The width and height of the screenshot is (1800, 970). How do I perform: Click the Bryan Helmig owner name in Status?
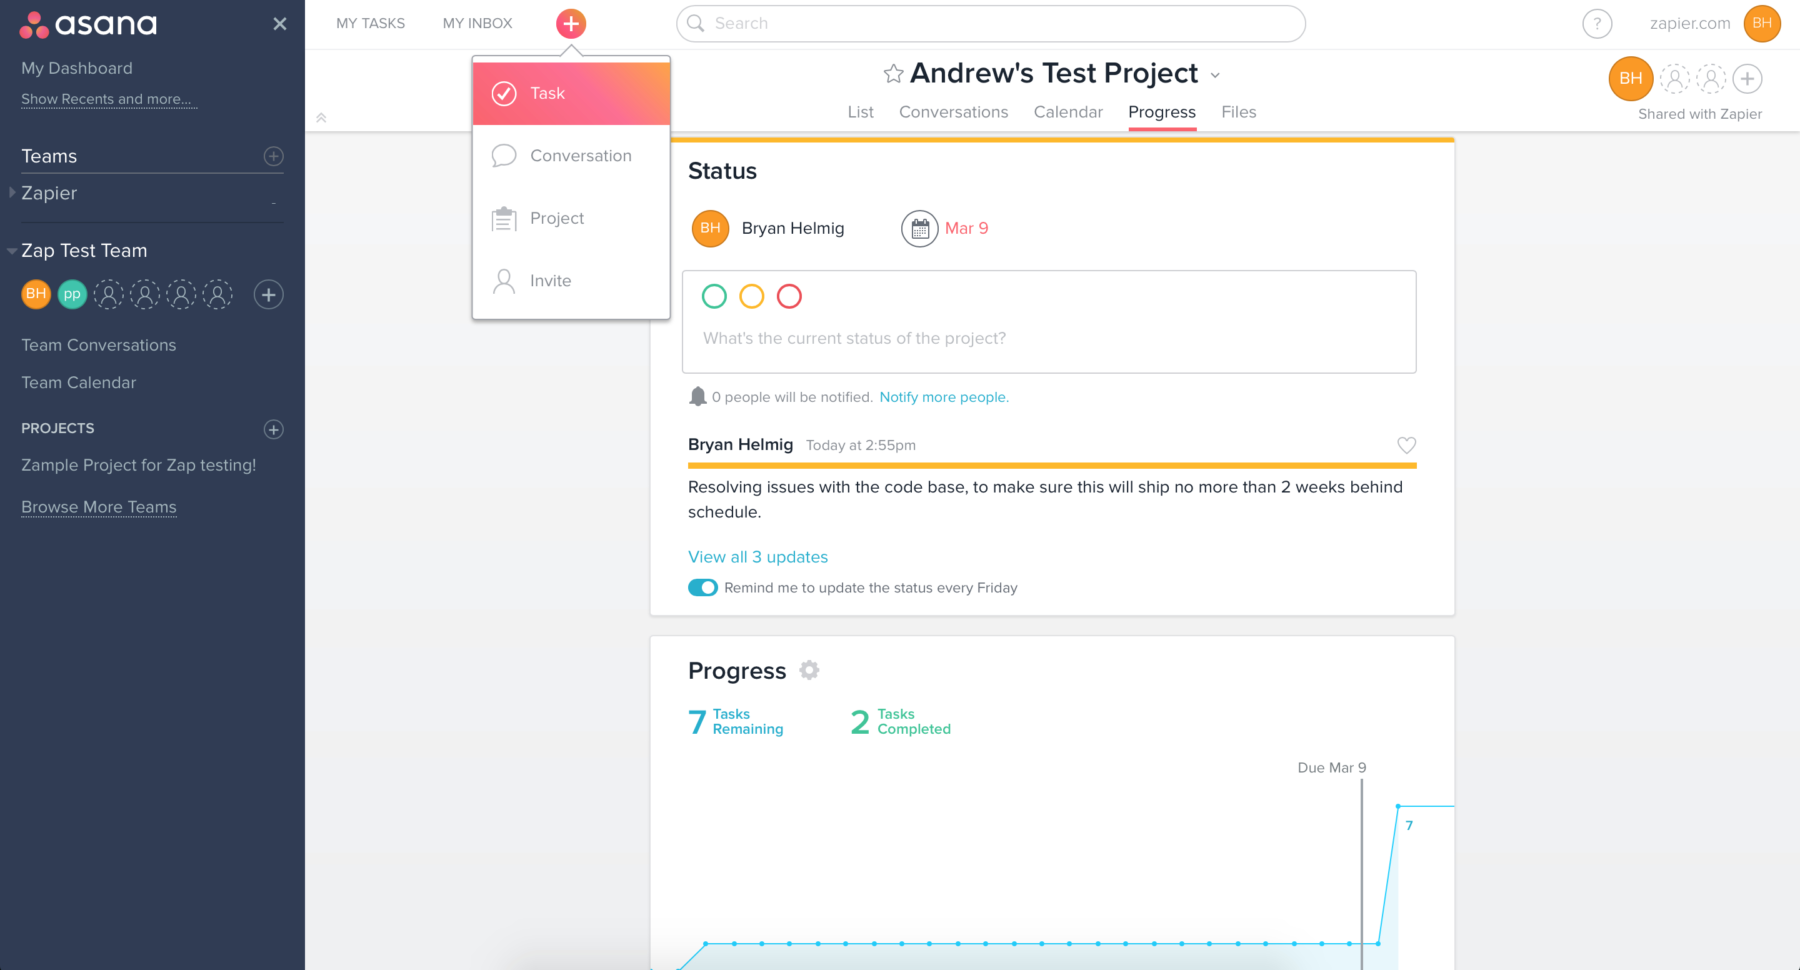click(x=793, y=228)
